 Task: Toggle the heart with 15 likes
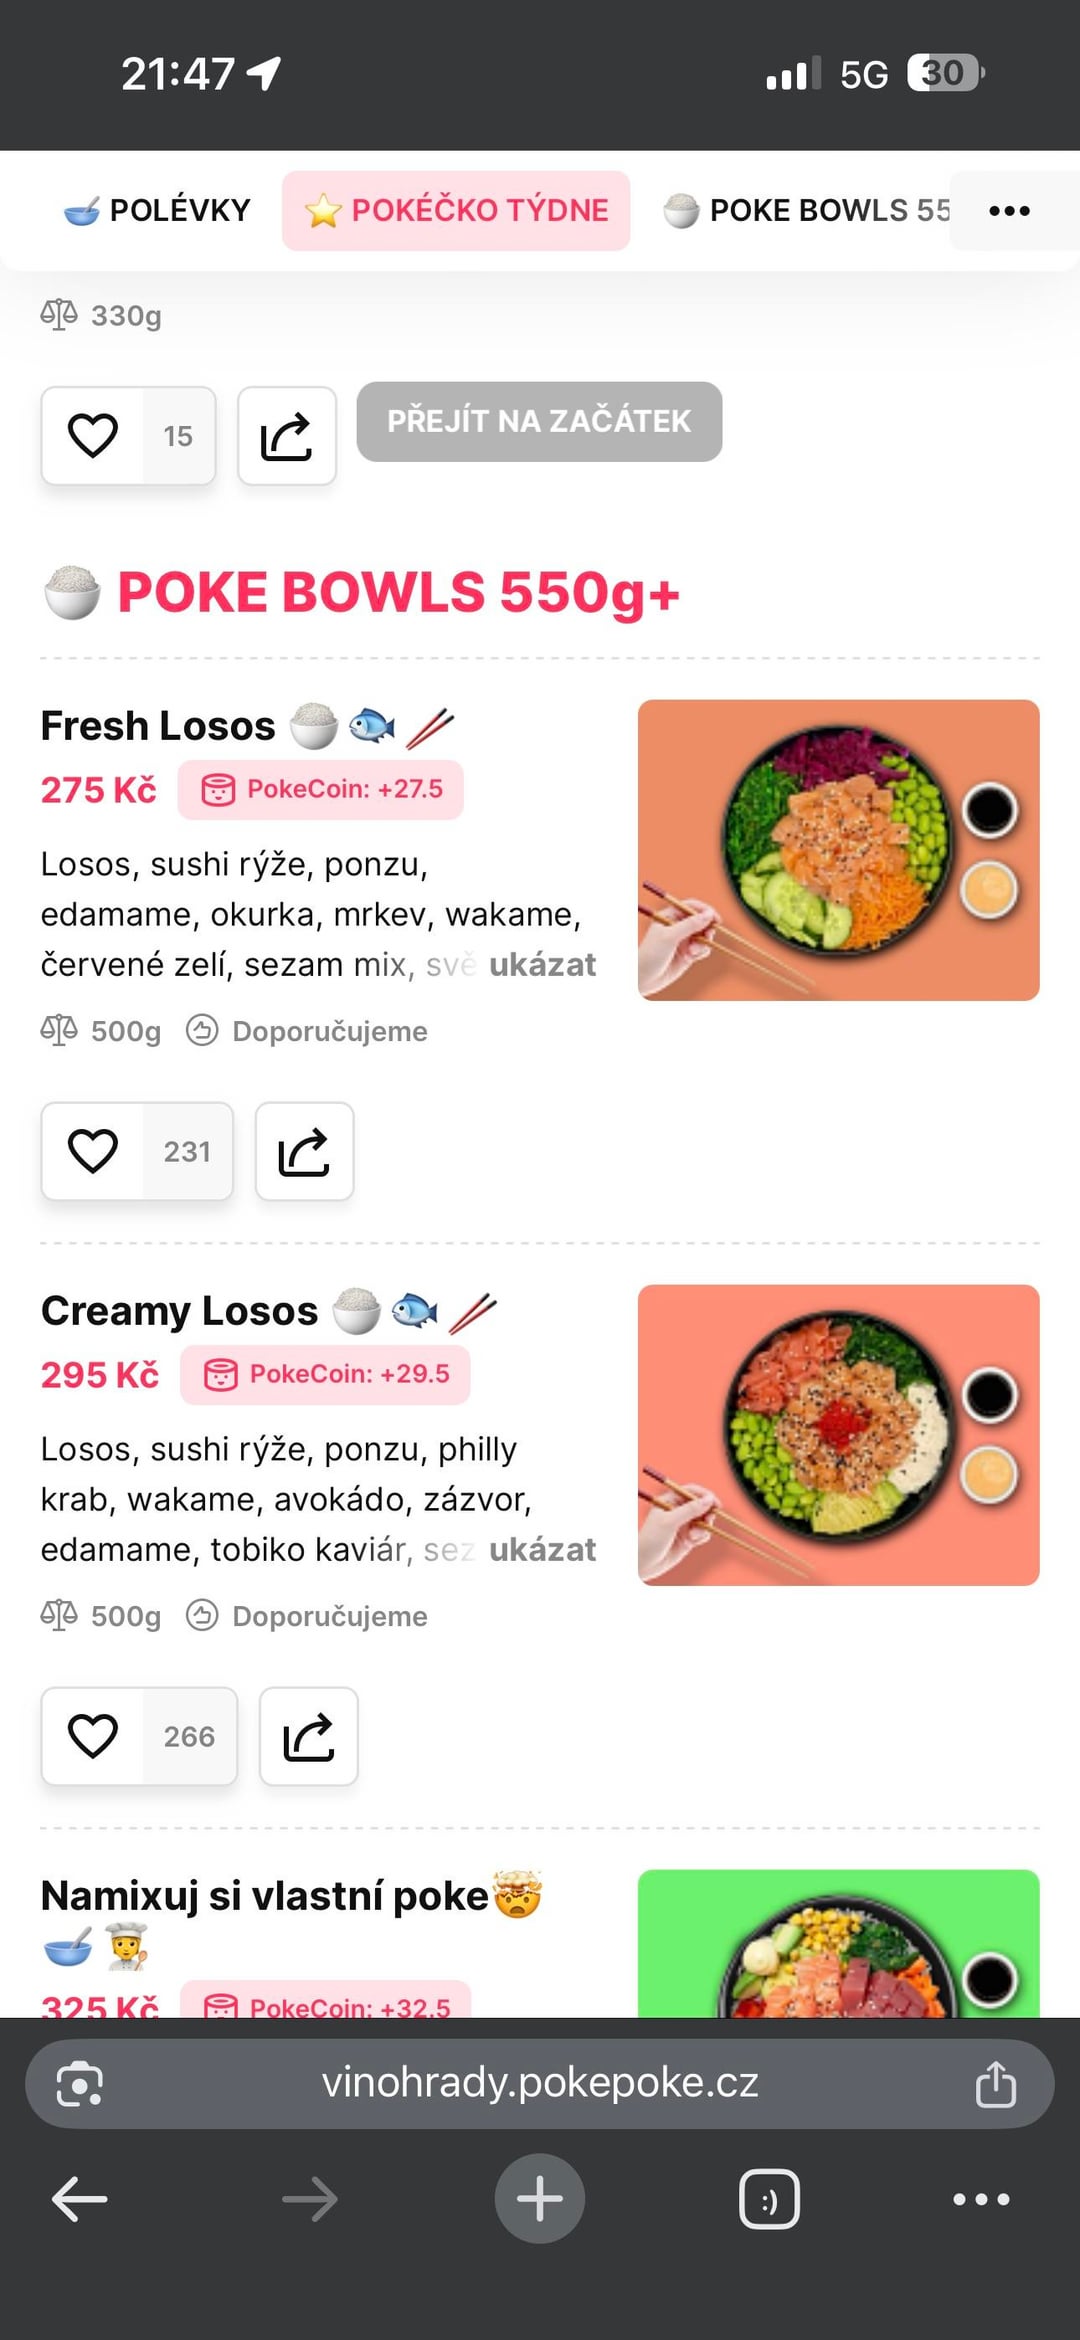point(93,436)
